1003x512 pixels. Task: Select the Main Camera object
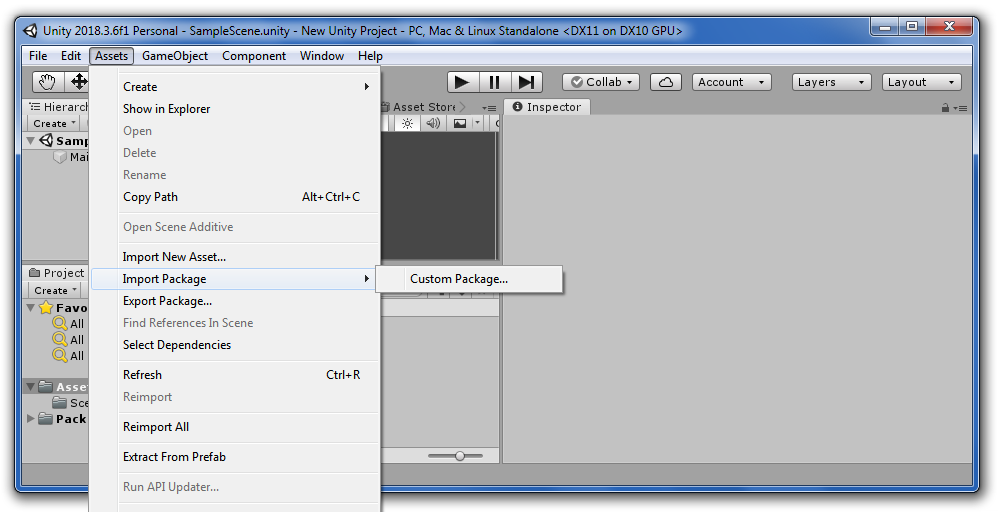pyautogui.click(x=71, y=157)
